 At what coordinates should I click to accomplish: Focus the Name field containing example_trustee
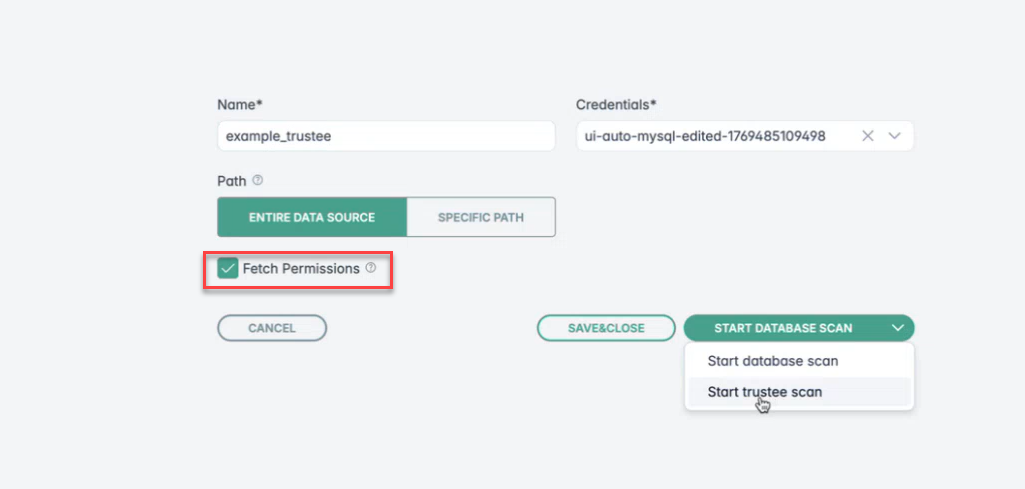coord(385,136)
